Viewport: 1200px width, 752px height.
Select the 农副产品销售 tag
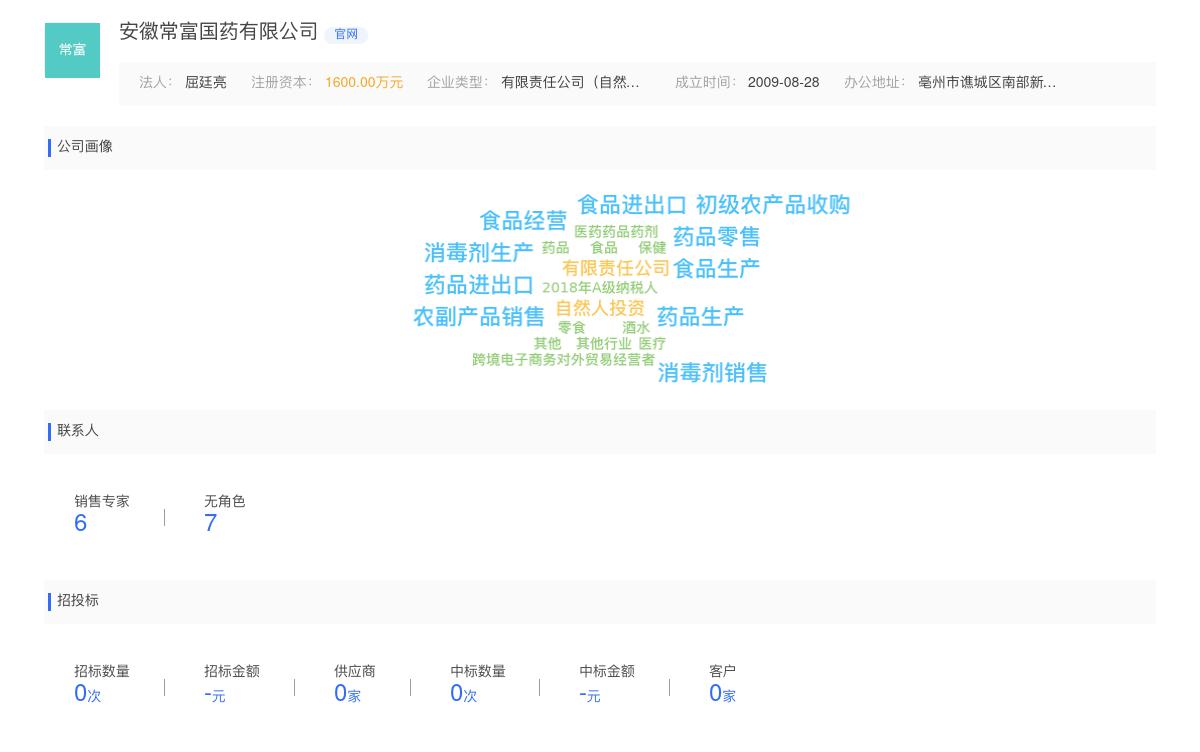[479, 316]
